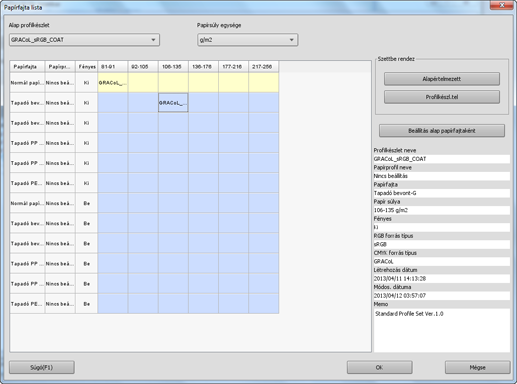Select the 106-135 weight column header

(x=173, y=67)
